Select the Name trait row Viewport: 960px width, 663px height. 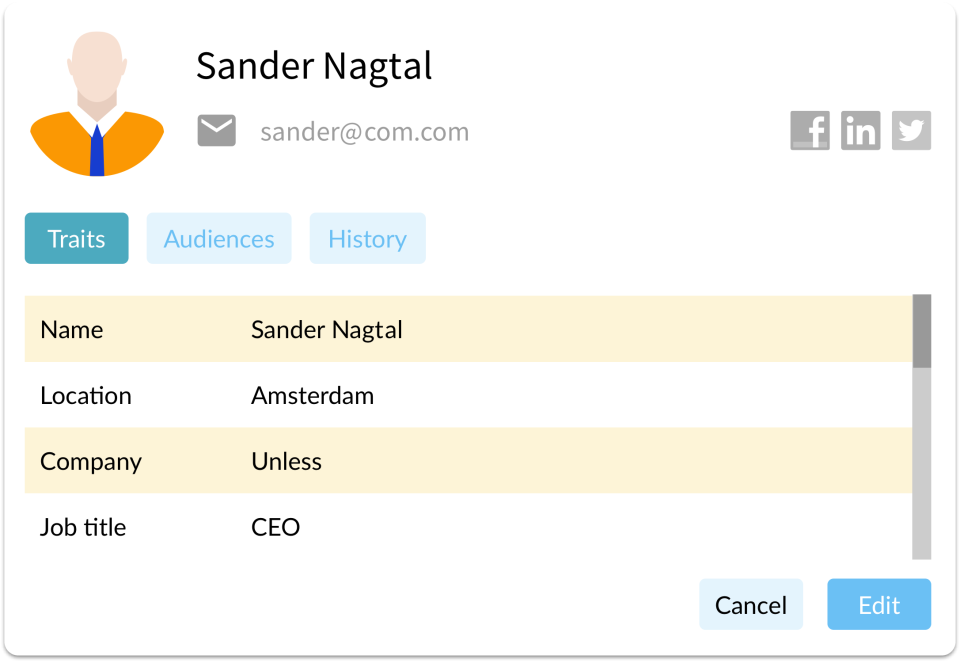click(468, 329)
